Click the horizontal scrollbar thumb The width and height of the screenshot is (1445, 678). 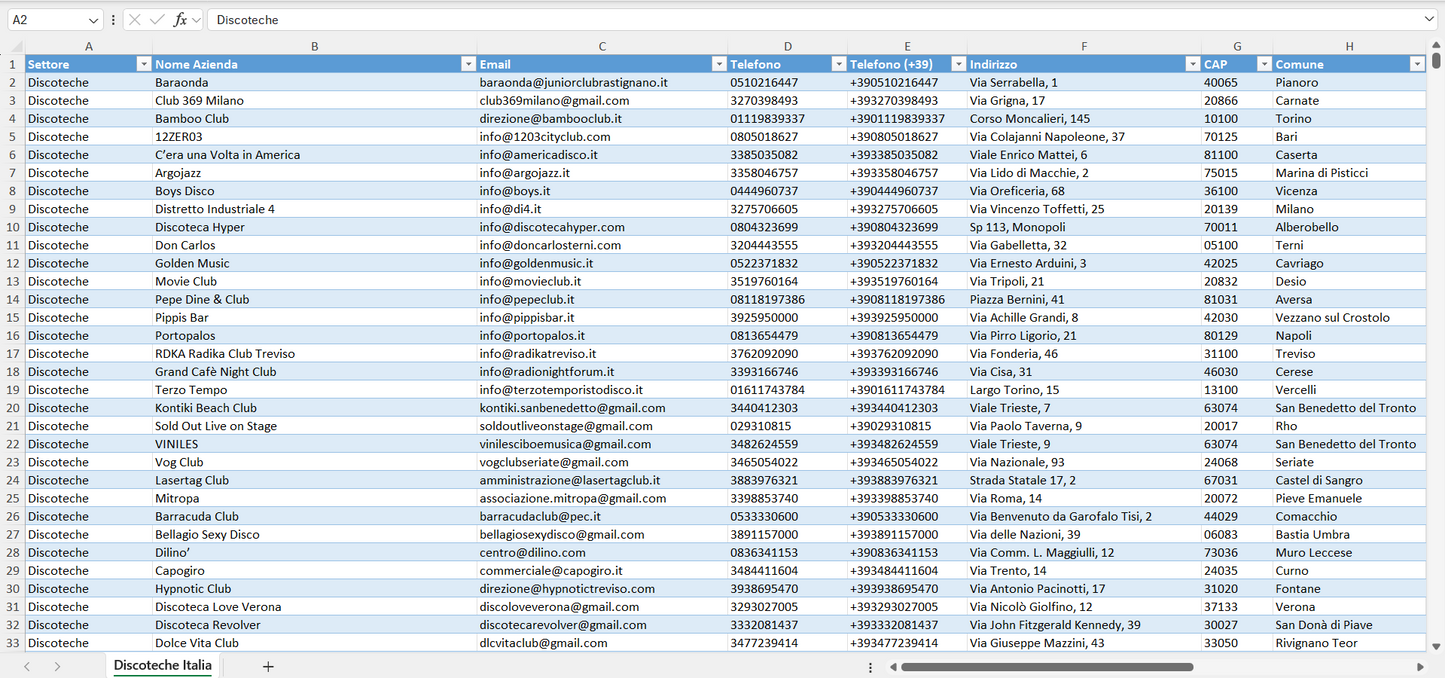pos(1047,667)
